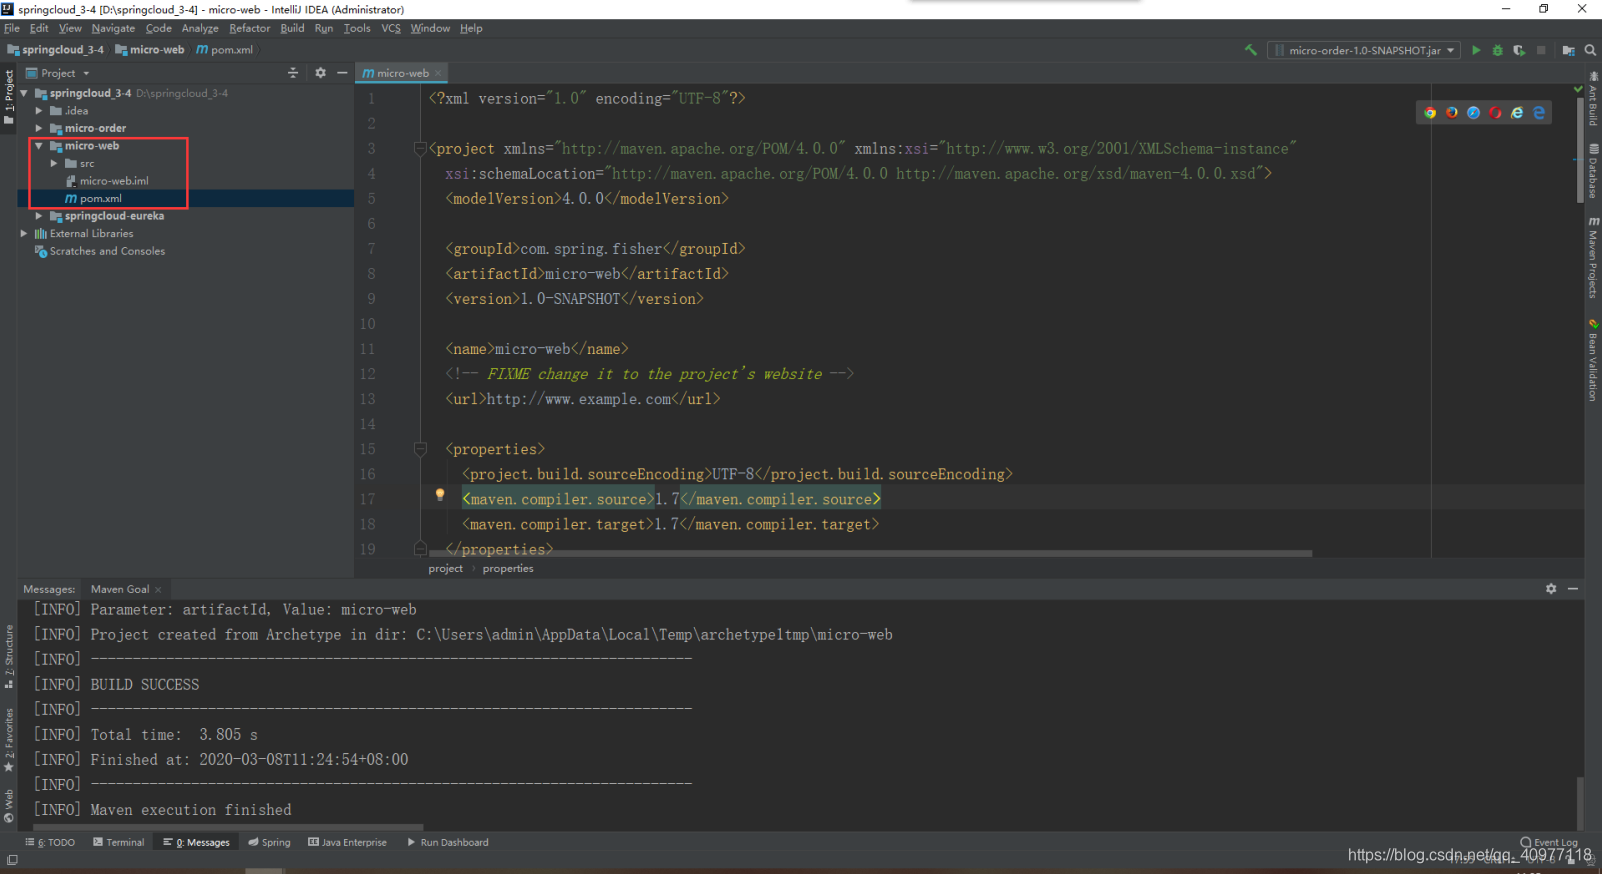The height and width of the screenshot is (874, 1602).
Task: Run with coverage using the shield icon
Action: [x=1519, y=50]
